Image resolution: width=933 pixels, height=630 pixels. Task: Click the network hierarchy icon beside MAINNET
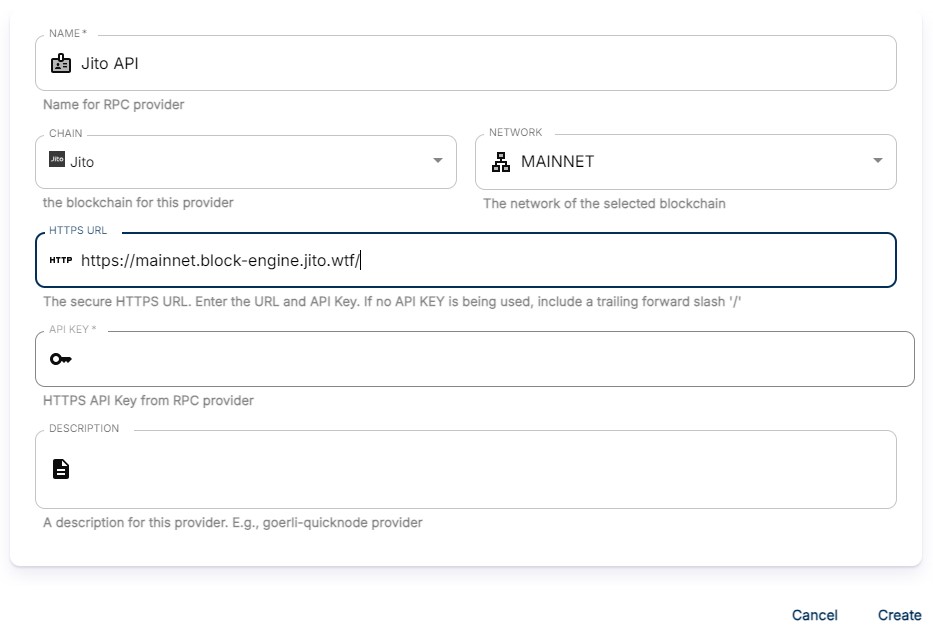click(x=501, y=162)
